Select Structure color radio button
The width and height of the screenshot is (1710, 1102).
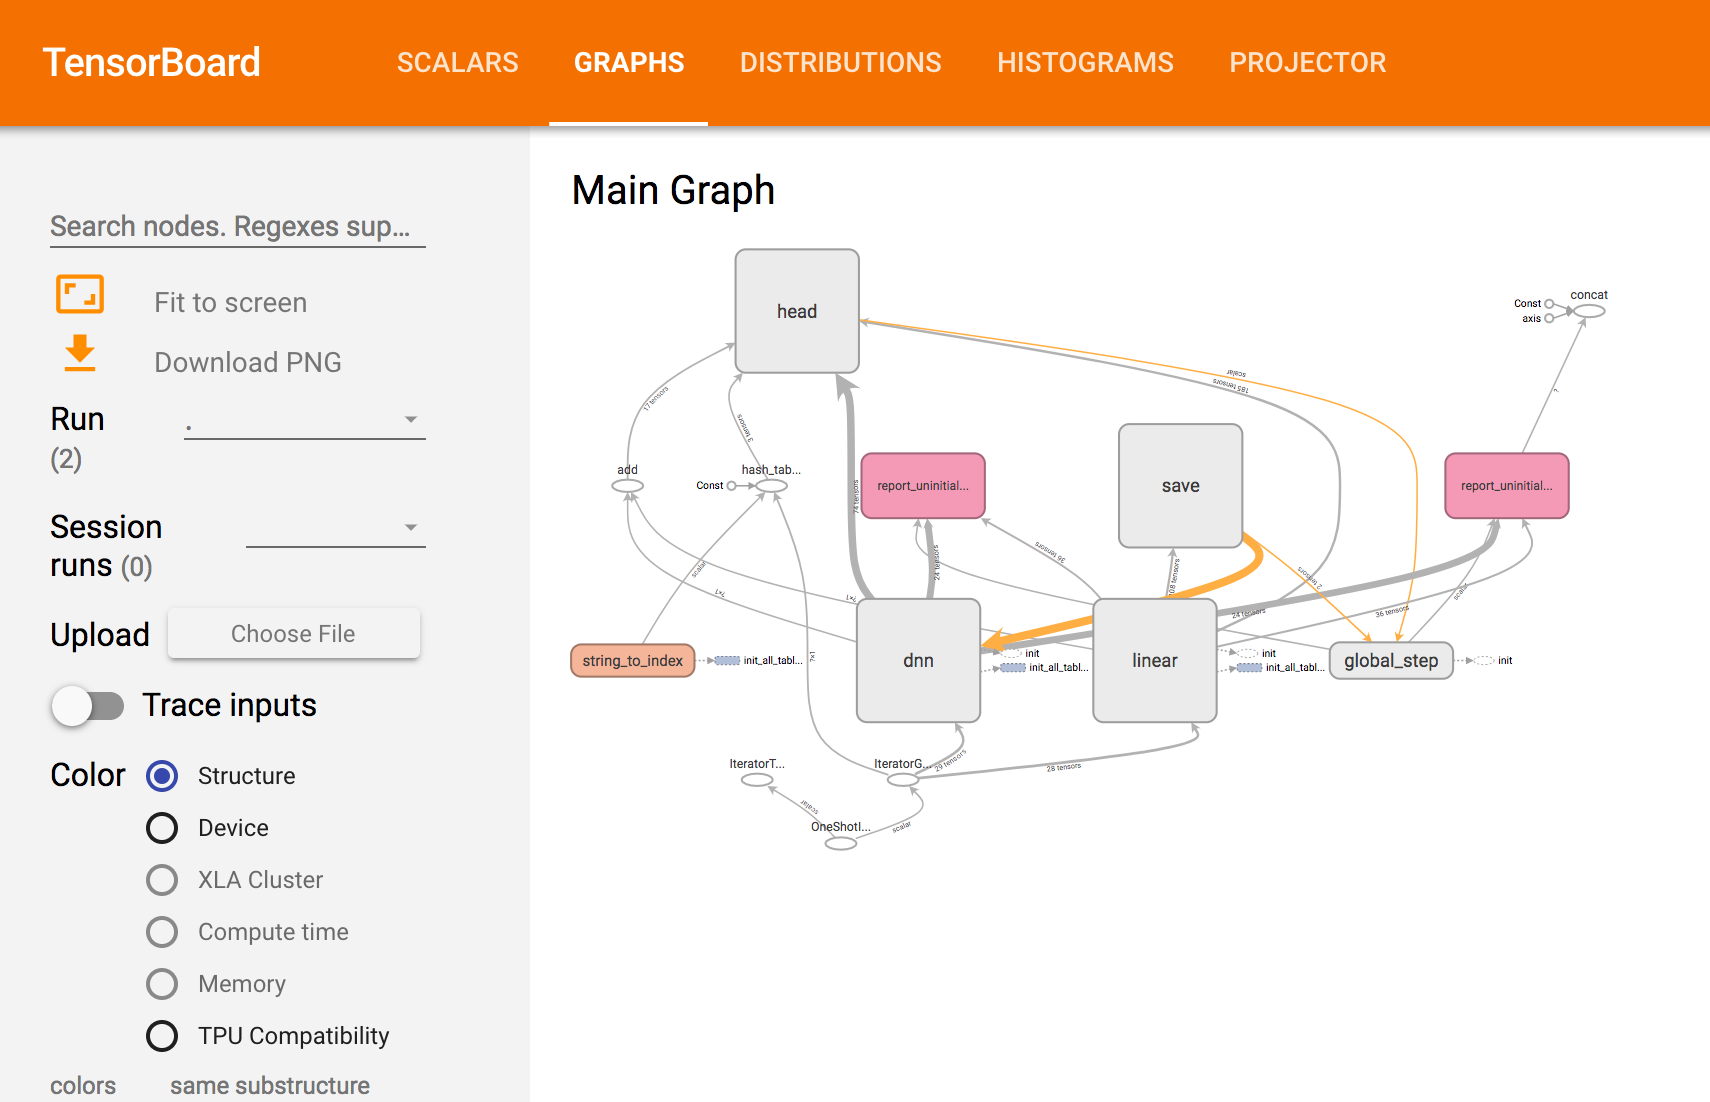click(162, 776)
